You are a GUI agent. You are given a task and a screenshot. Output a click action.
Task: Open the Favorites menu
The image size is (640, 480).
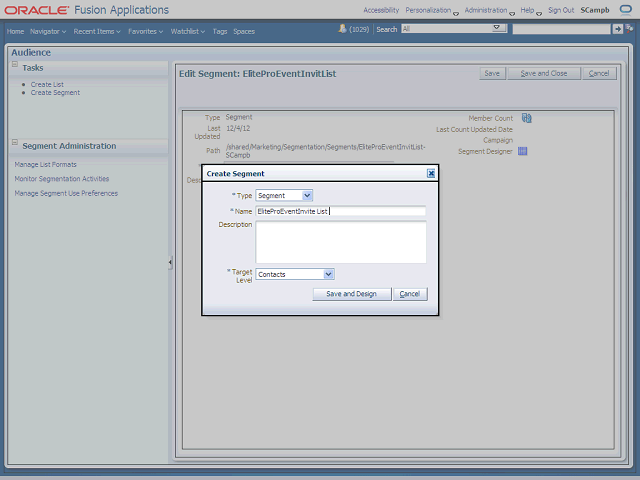(x=145, y=31)
